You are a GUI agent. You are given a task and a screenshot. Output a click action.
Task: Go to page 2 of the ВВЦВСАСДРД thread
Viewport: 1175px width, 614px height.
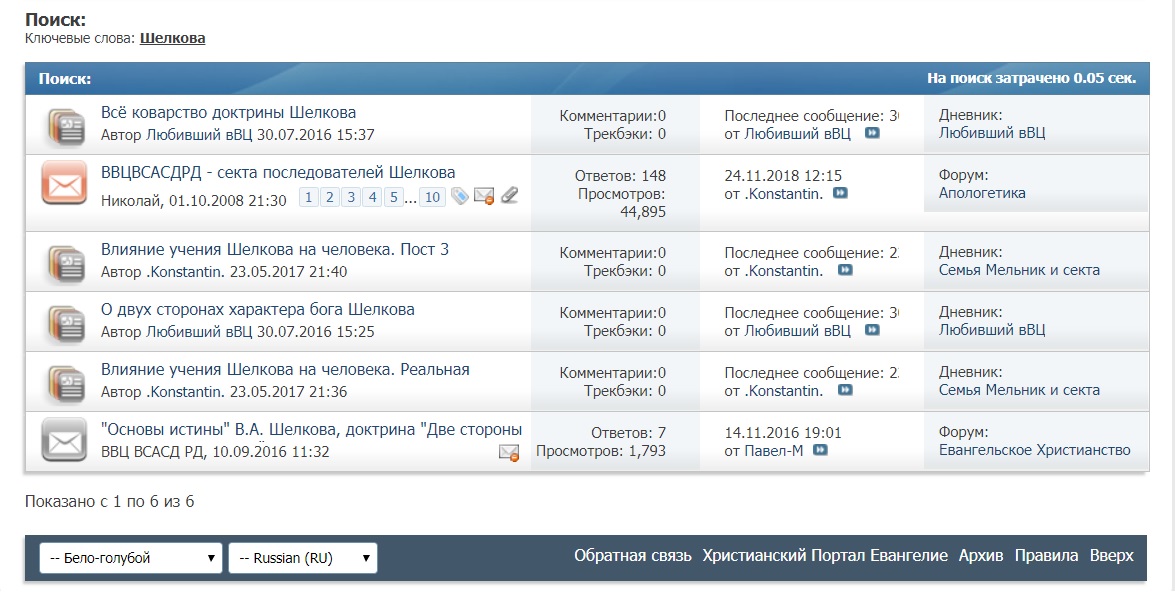[330, 198]
